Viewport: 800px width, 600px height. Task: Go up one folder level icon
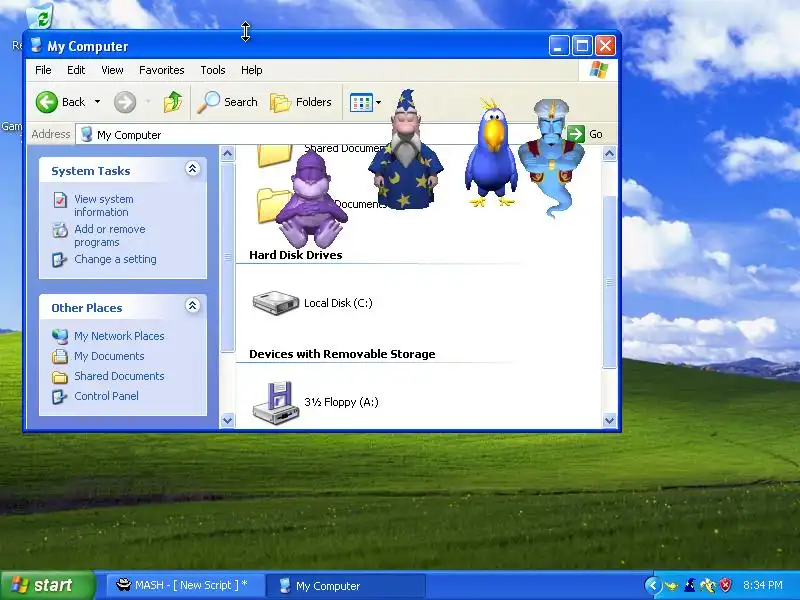(x=173, y=102)
